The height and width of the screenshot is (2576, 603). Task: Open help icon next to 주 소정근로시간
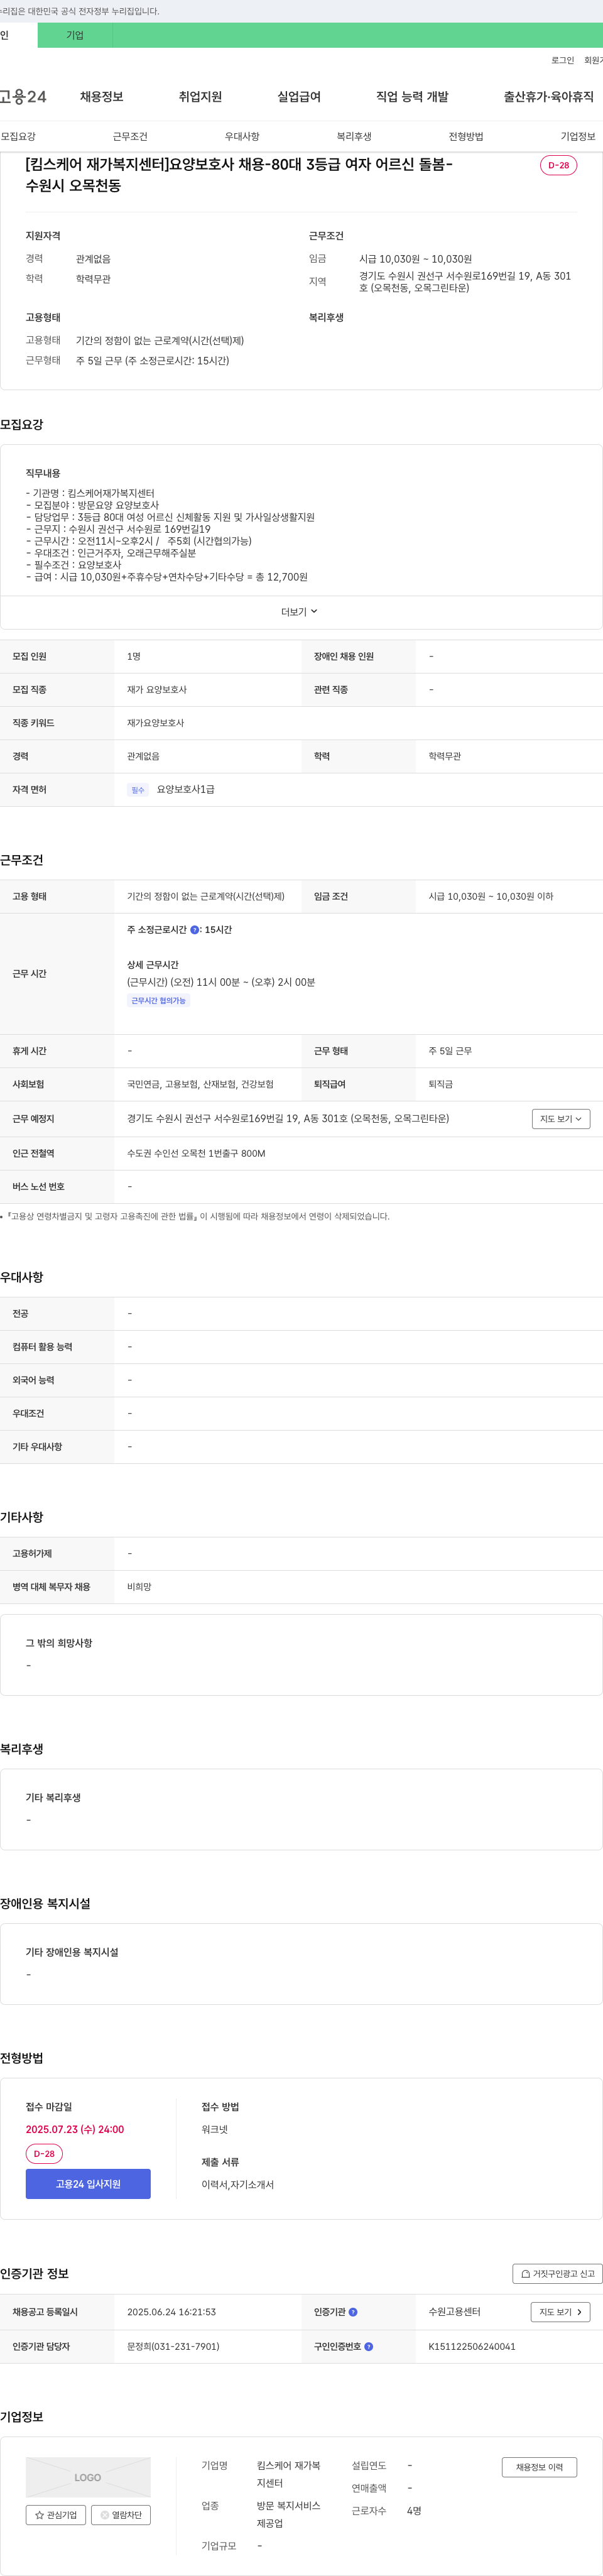pyautogui.click(x=194, y=930)
